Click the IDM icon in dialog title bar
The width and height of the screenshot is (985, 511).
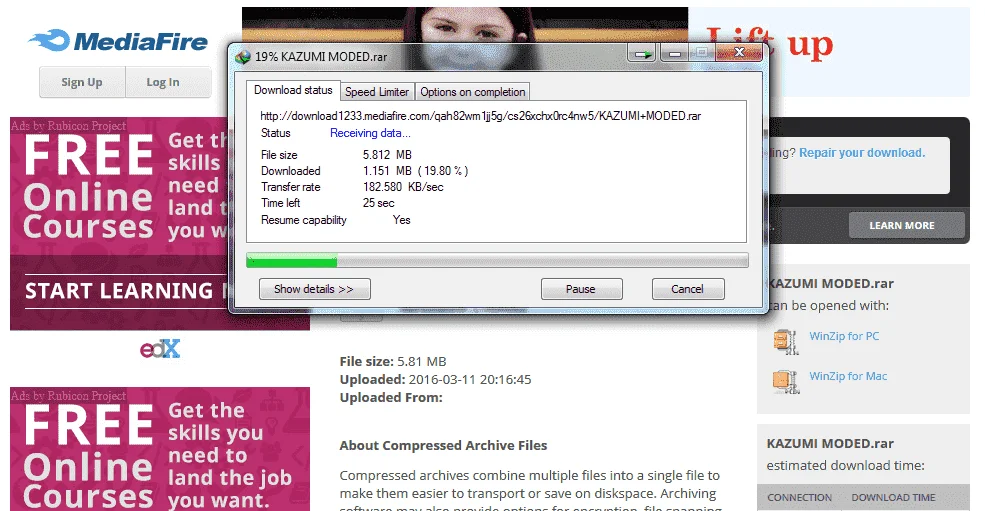click(242, 57)
